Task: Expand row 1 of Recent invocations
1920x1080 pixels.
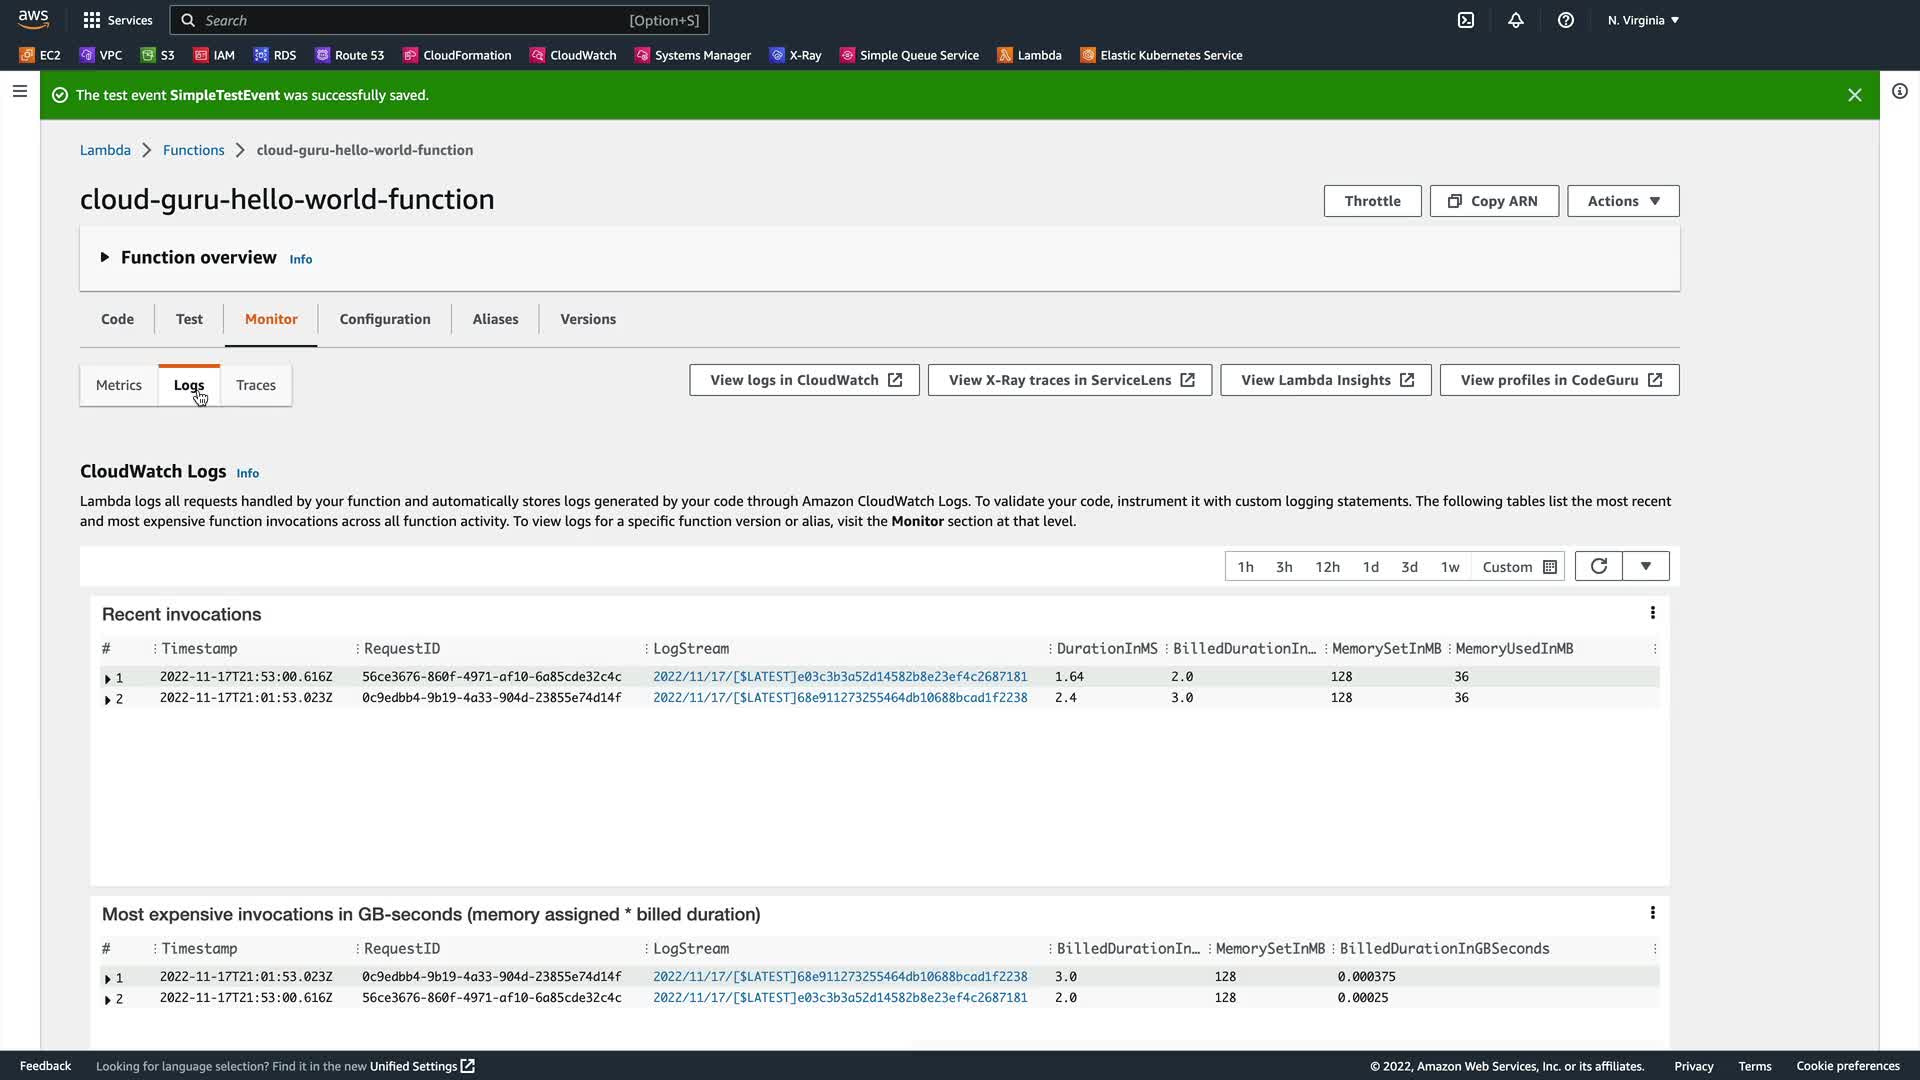Action: coord(108,678)
